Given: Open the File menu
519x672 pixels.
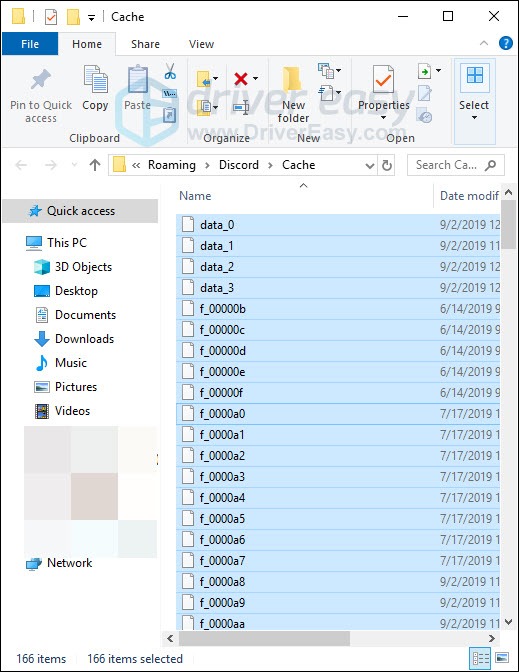Looking at the screenshot, I should [30, 44].
